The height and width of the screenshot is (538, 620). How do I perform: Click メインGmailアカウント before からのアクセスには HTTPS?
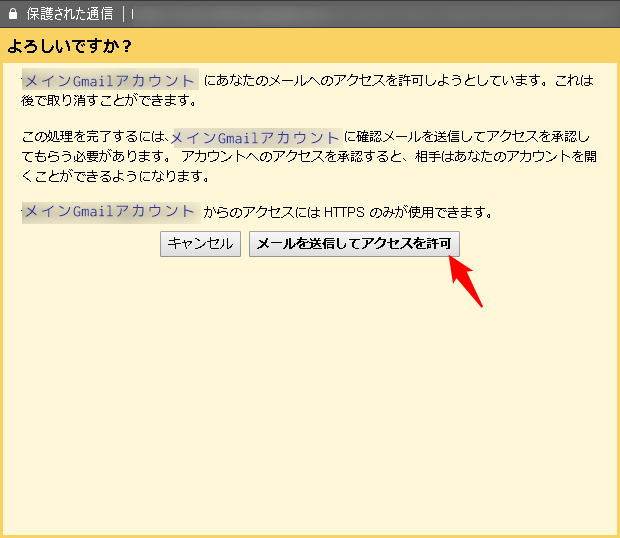(x=111, y=212)
